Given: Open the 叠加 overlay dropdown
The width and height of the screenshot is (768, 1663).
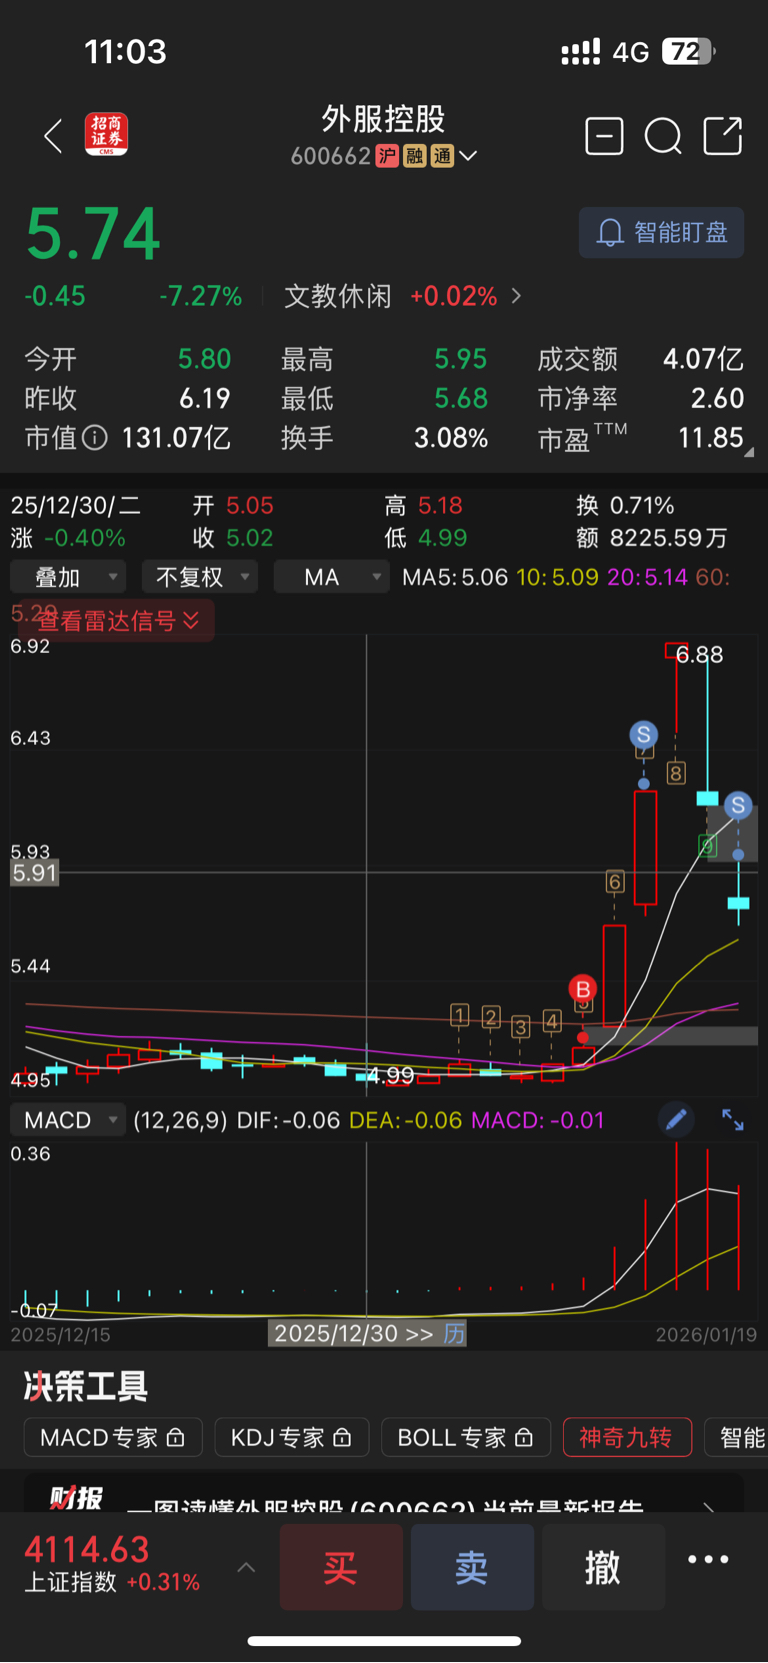Looking at the screenshot, I should tap(67, 577).
